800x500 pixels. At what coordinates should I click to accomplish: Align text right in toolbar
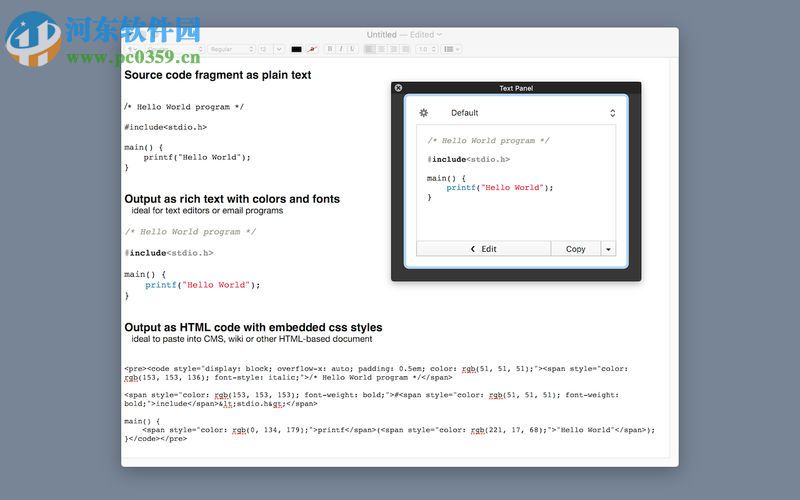pos(393,49)
